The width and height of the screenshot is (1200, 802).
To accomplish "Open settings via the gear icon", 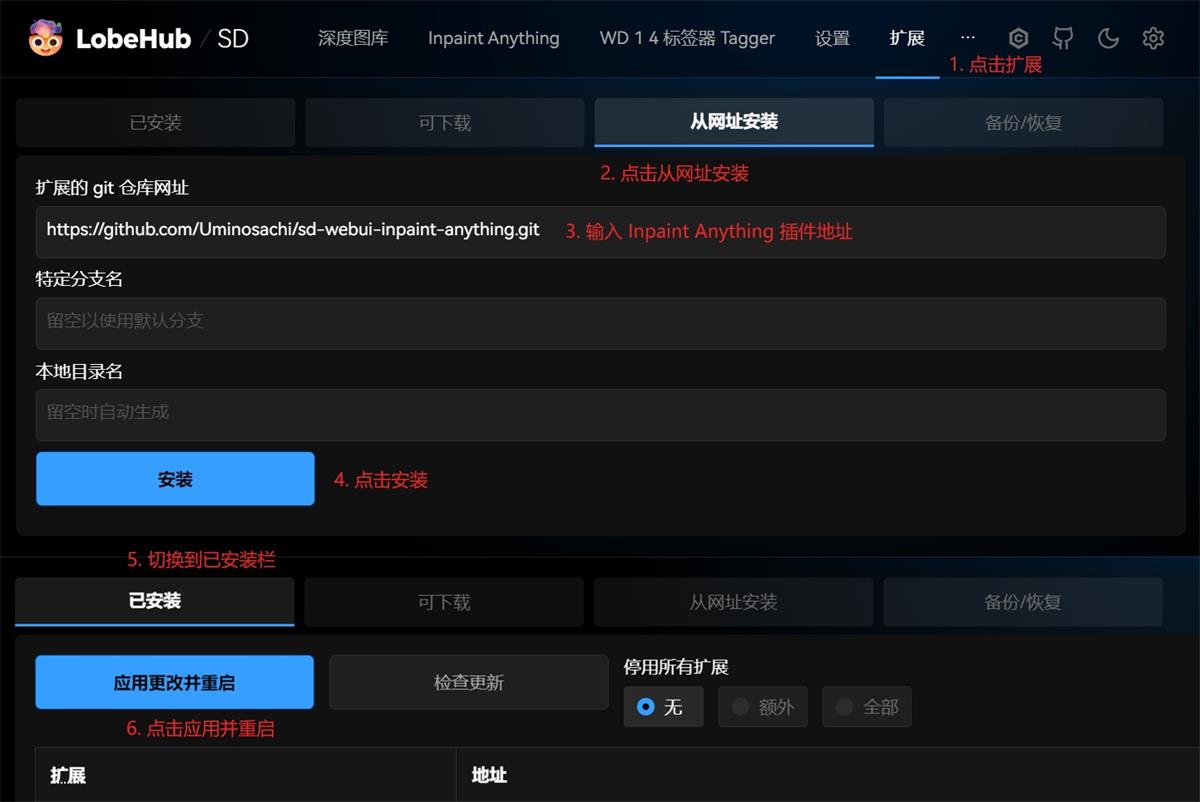I will click(1153, 39).
